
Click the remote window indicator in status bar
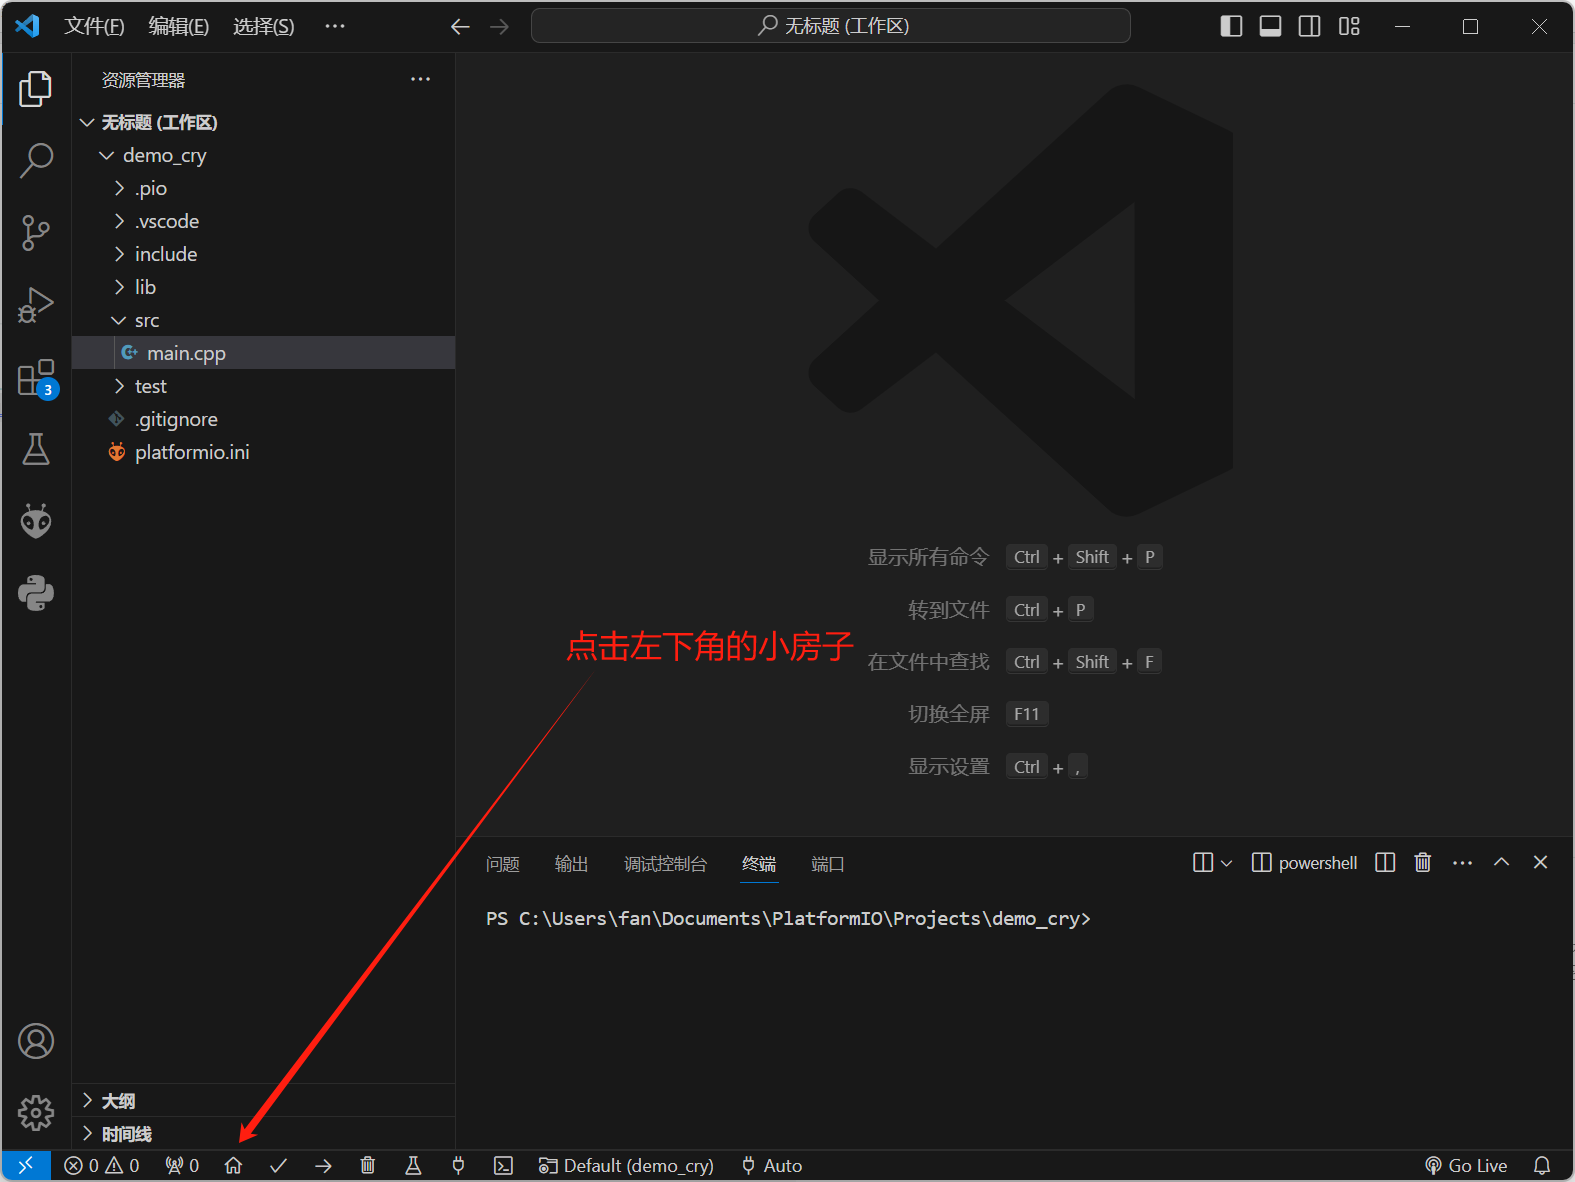point(26,1165)
